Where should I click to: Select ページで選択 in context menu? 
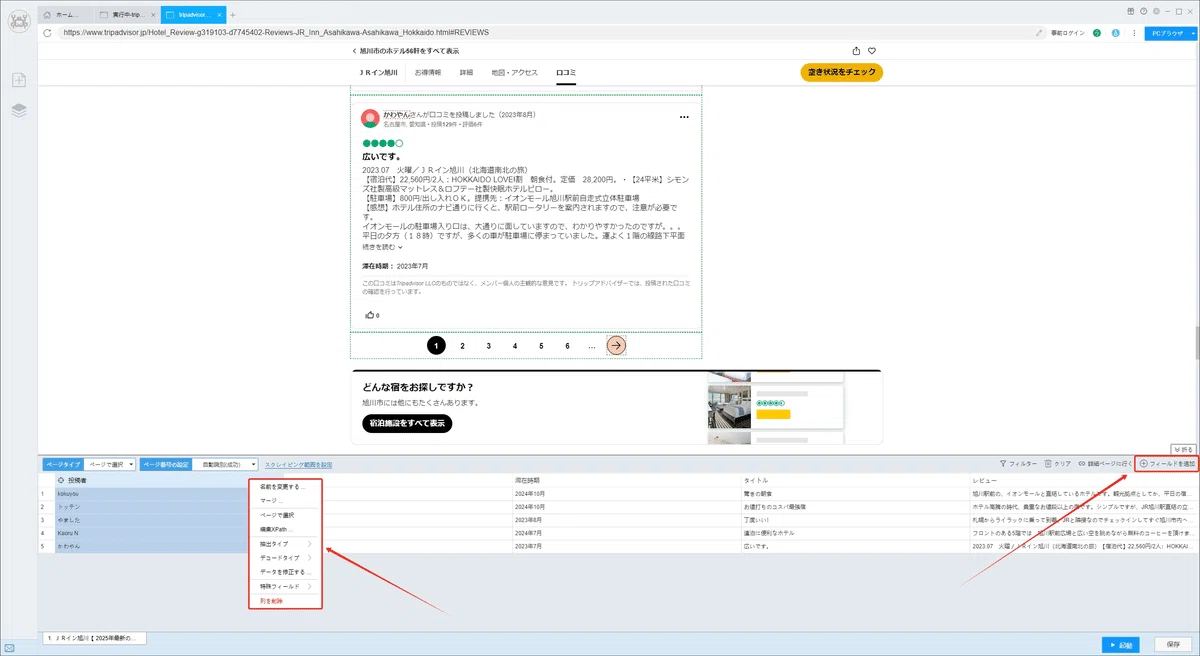point(285,514)
